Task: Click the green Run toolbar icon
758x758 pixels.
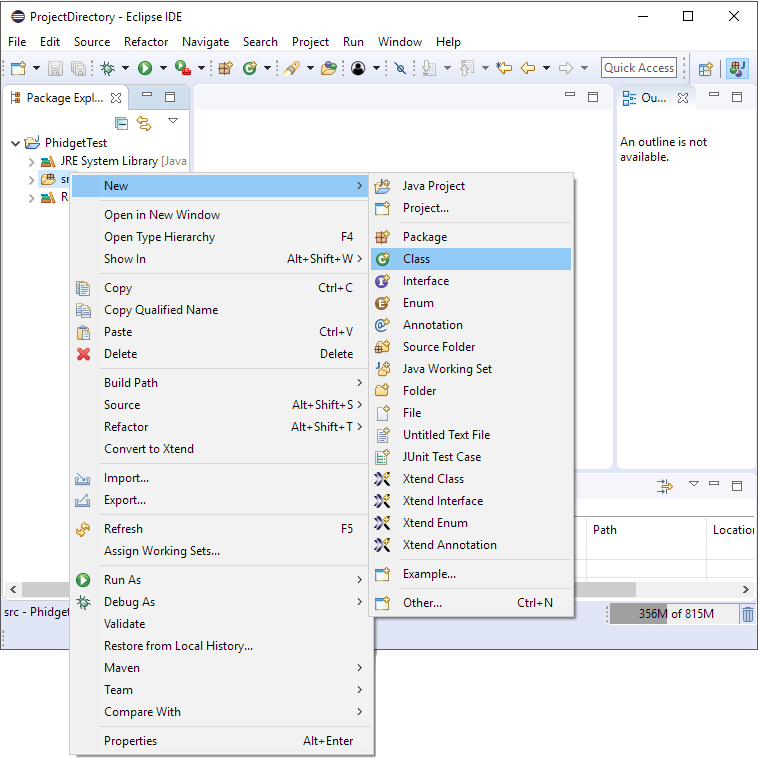Action: 145,68
